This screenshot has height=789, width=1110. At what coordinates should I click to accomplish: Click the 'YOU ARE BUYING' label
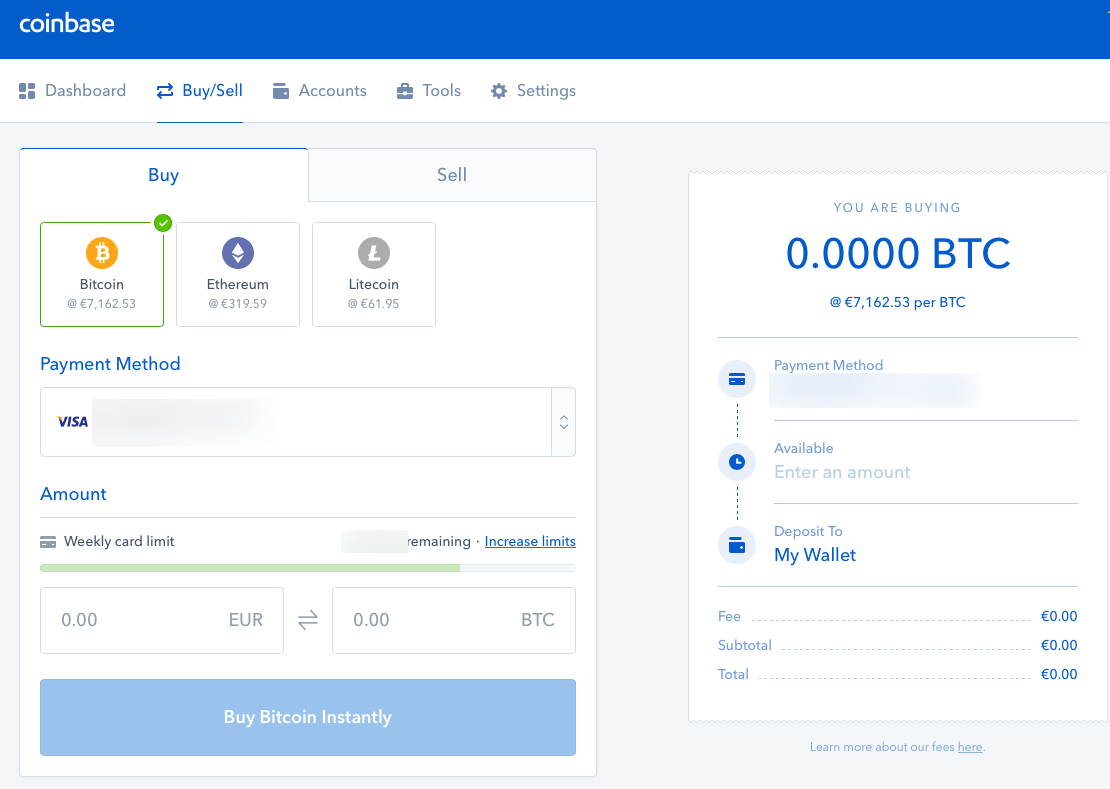pos(898,207)
